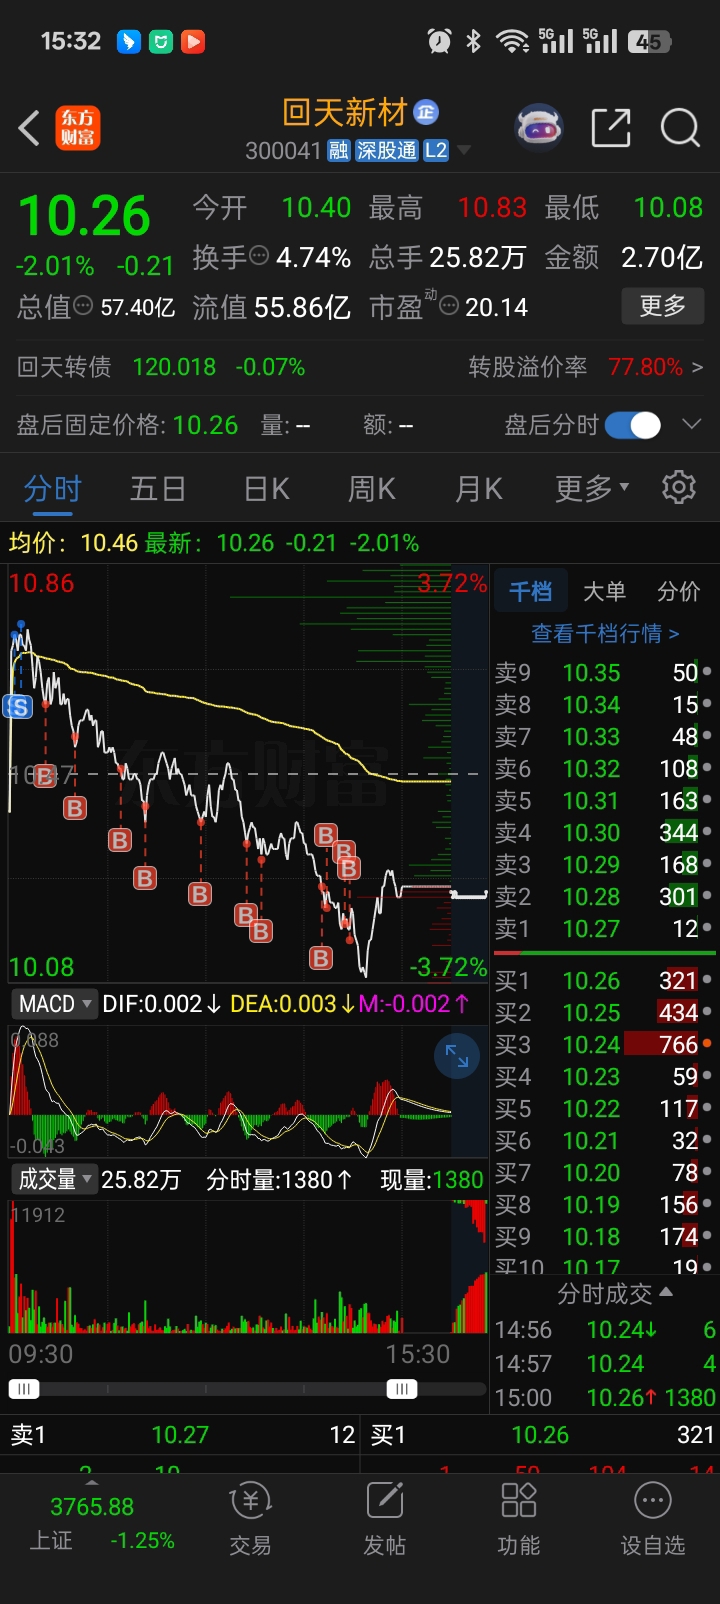Open chart settings gear icon
This screenshot has width=720, height=1604.
679,487
